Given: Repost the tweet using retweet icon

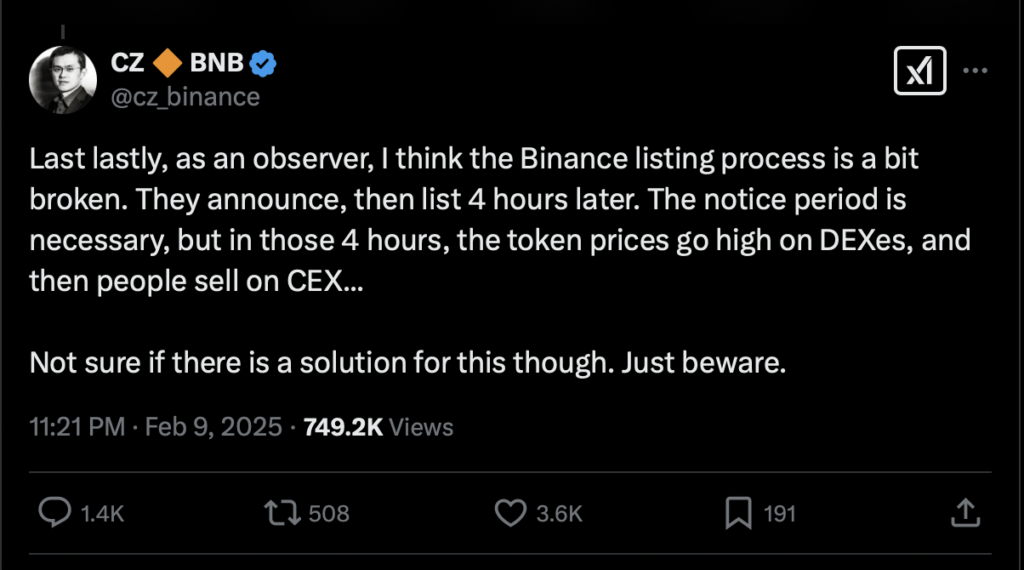Looking at the screenshot, I should point(282,513).
